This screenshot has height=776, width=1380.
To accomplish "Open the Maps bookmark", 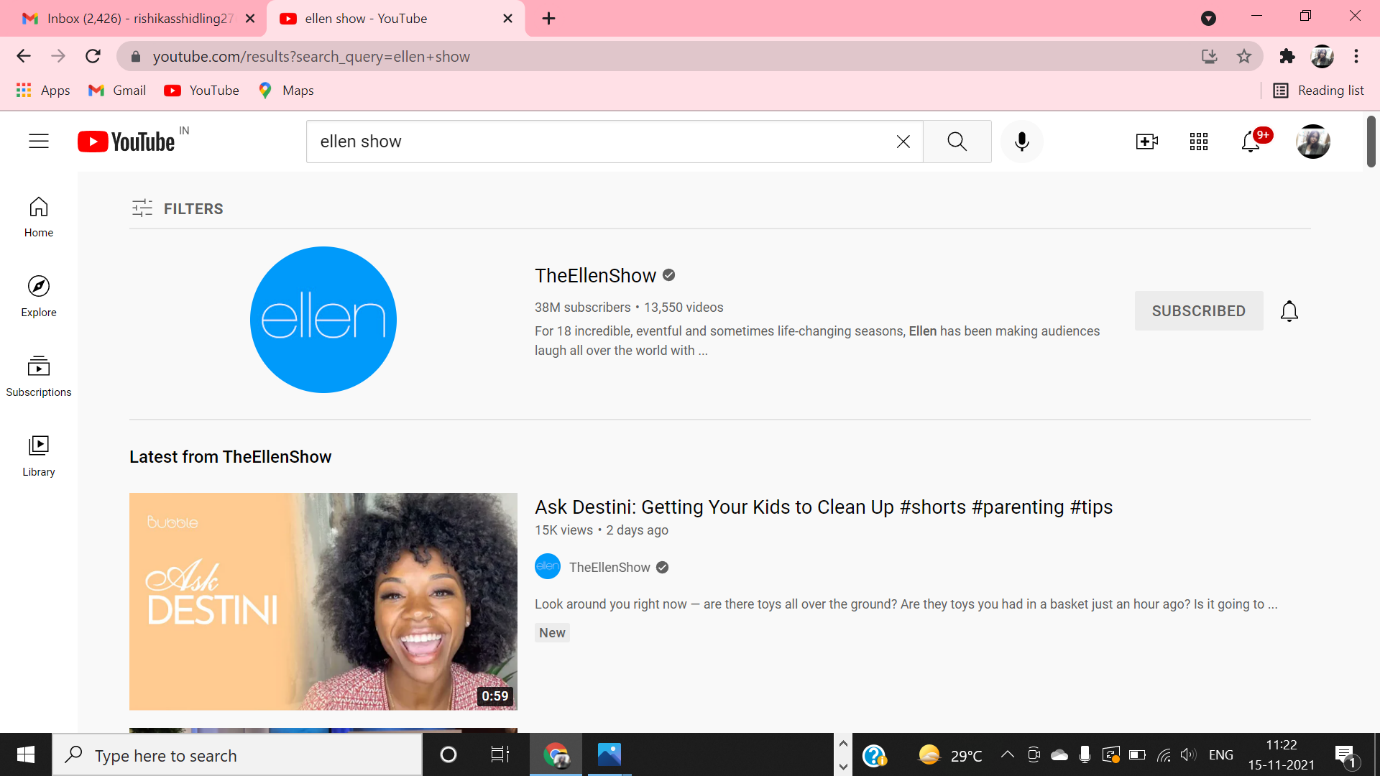I will (286, 90).
